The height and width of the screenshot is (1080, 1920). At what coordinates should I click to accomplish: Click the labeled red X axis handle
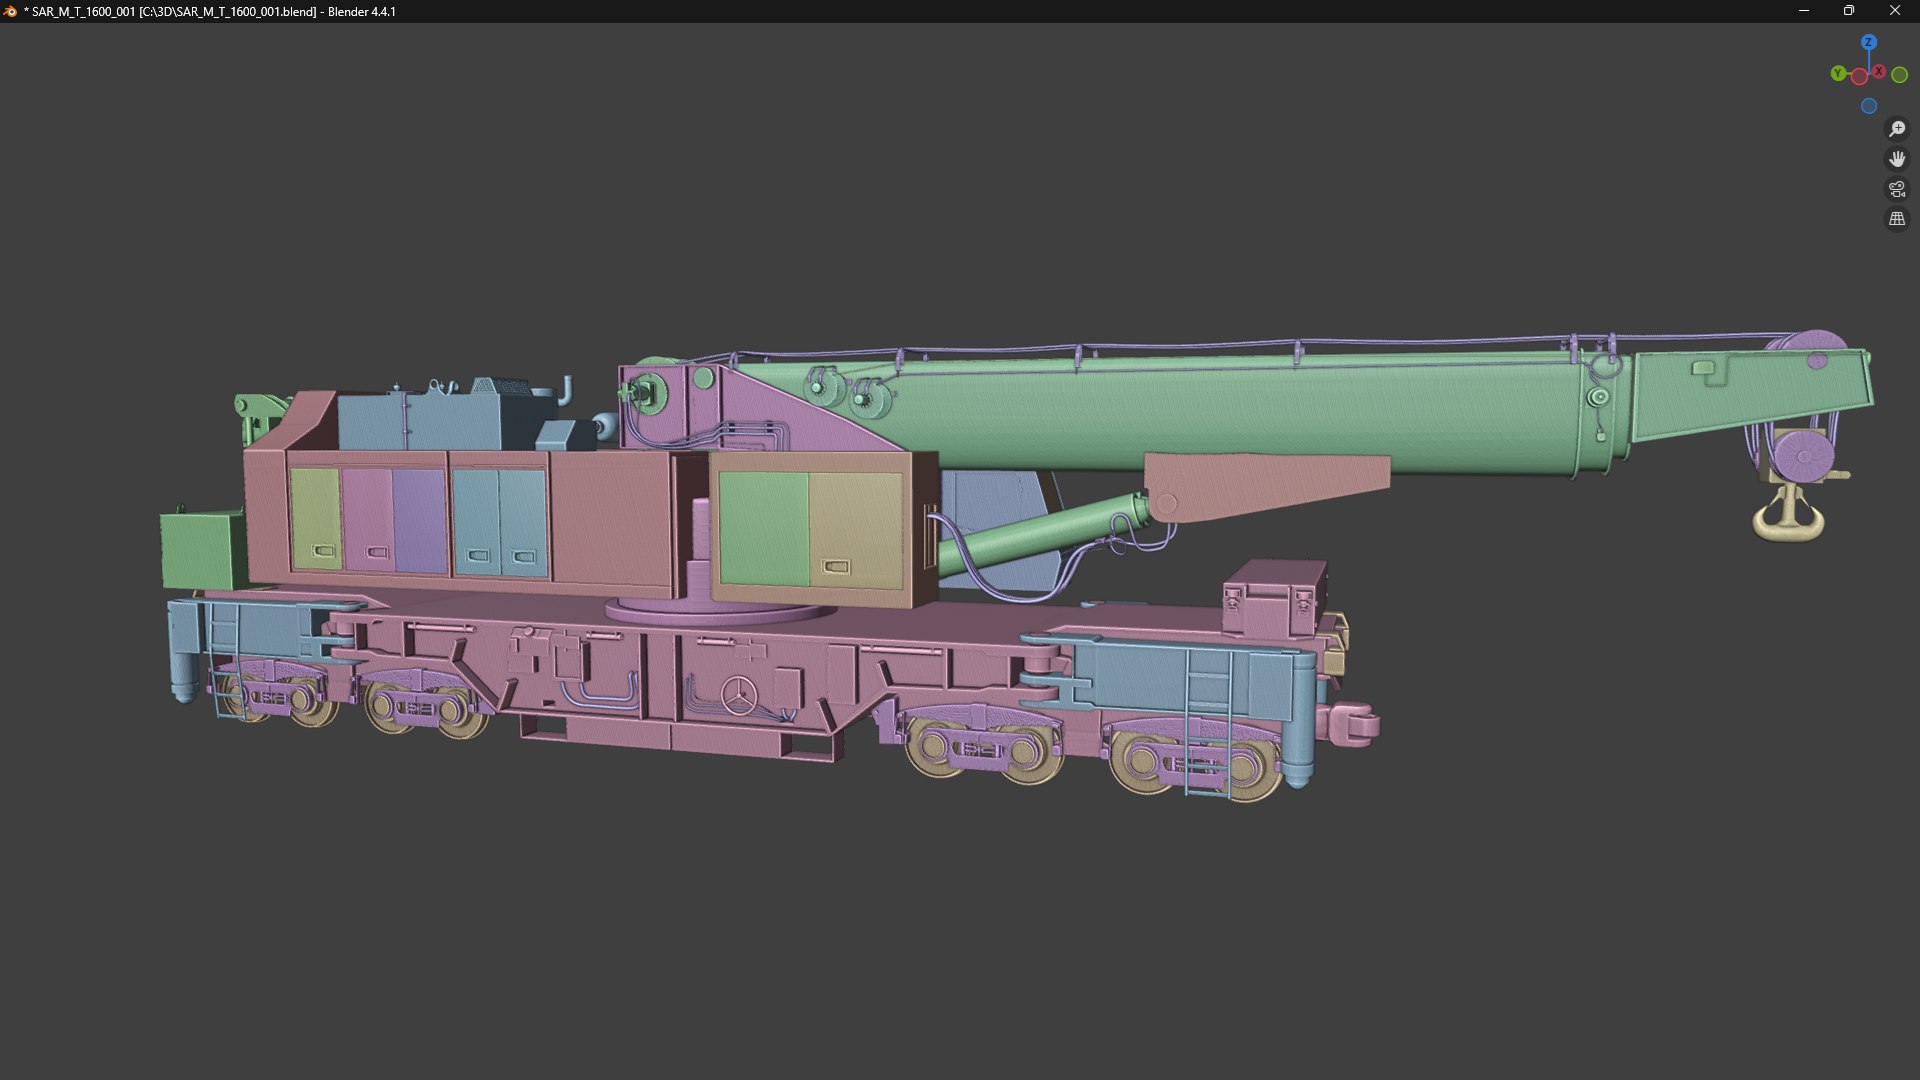tap(1879, 71)
